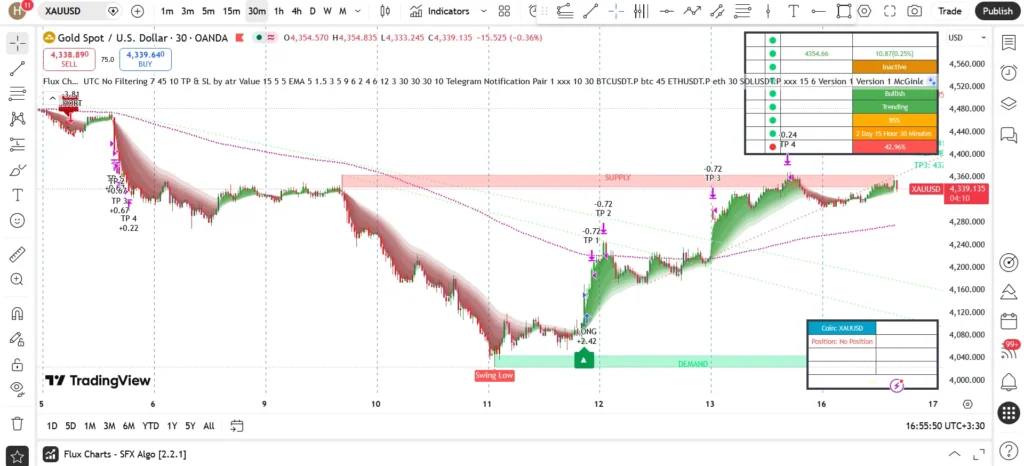Open the forecasting and measurement tools group
The height and width of the screenshot is (466, 1024).
pyautogui.click(x=18, y=144)
